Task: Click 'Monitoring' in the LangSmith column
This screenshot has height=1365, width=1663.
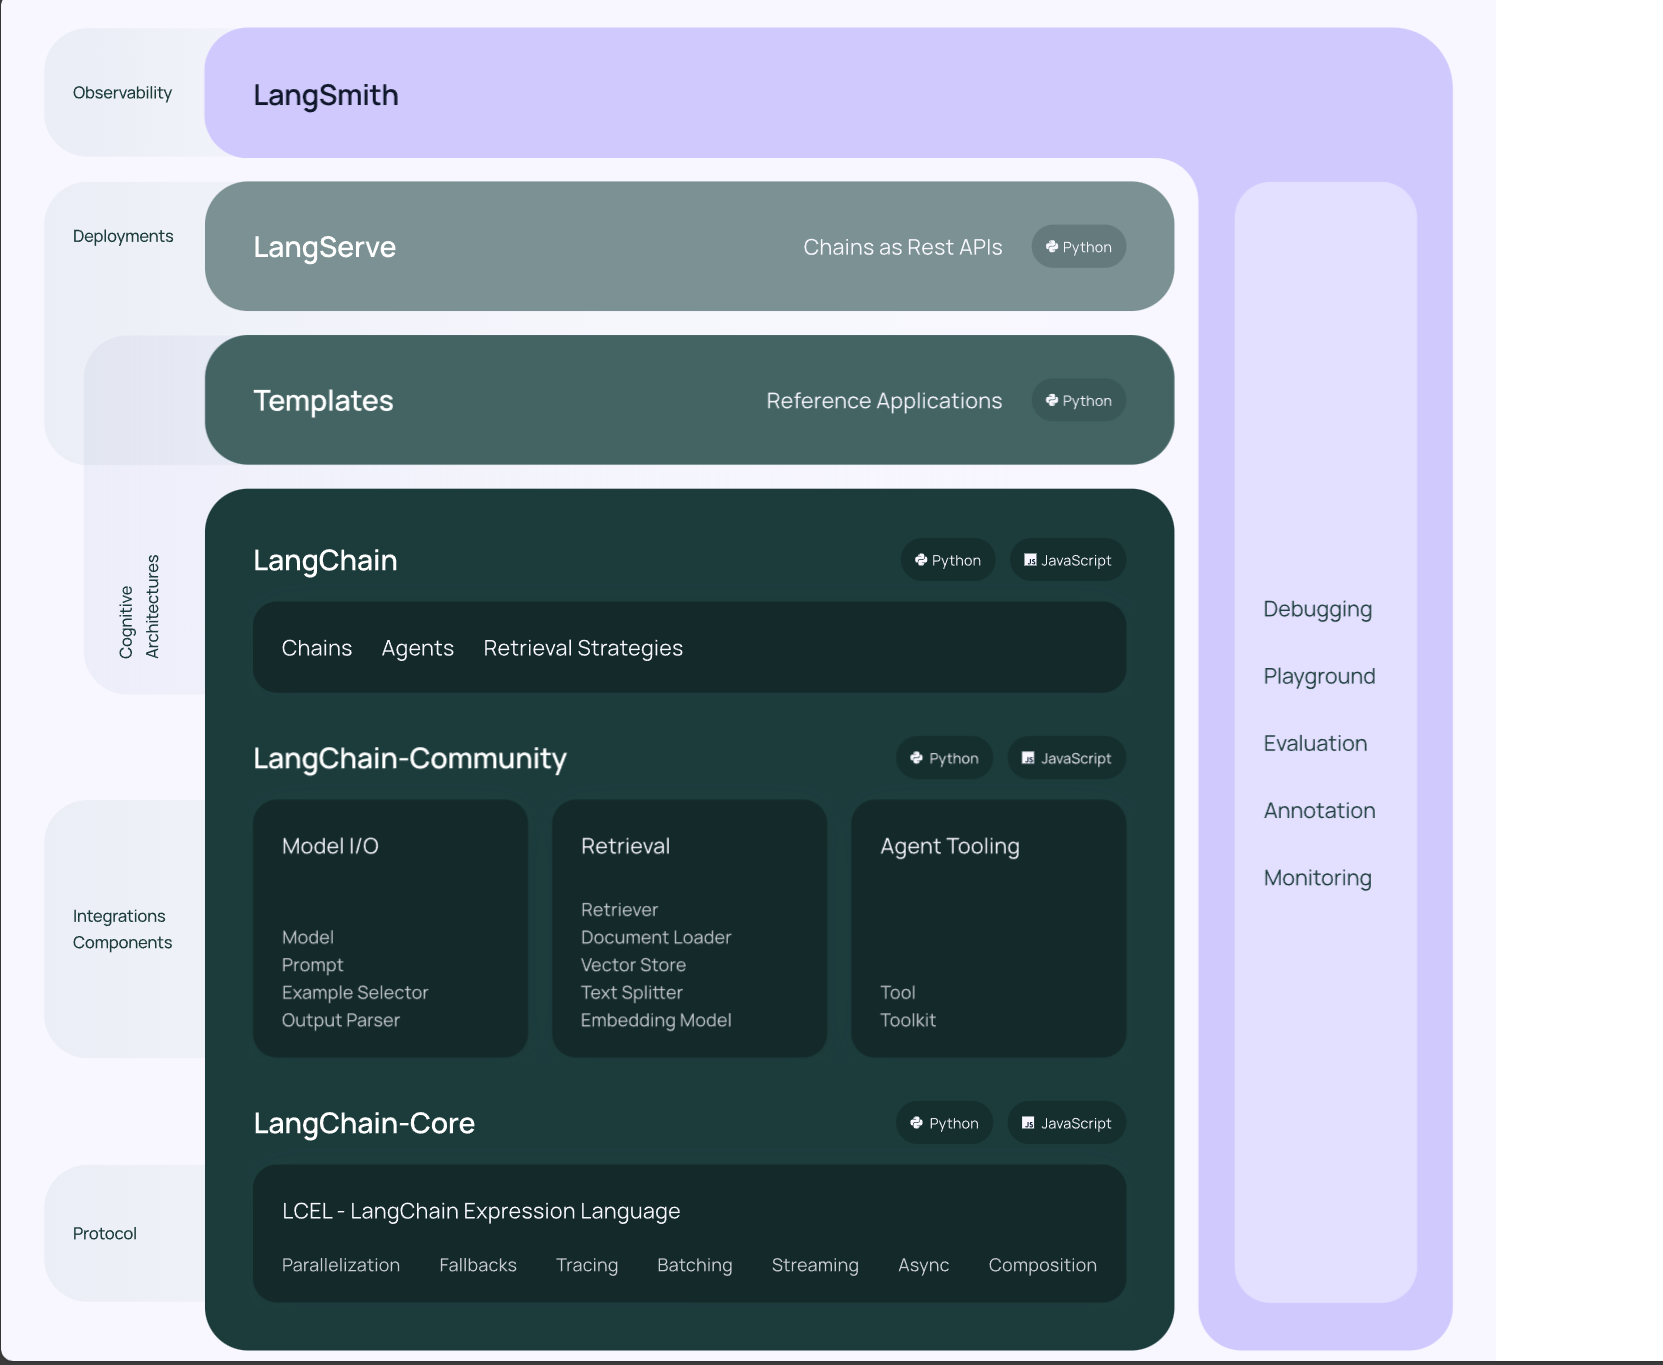Action: click(x=1318, y=877)
